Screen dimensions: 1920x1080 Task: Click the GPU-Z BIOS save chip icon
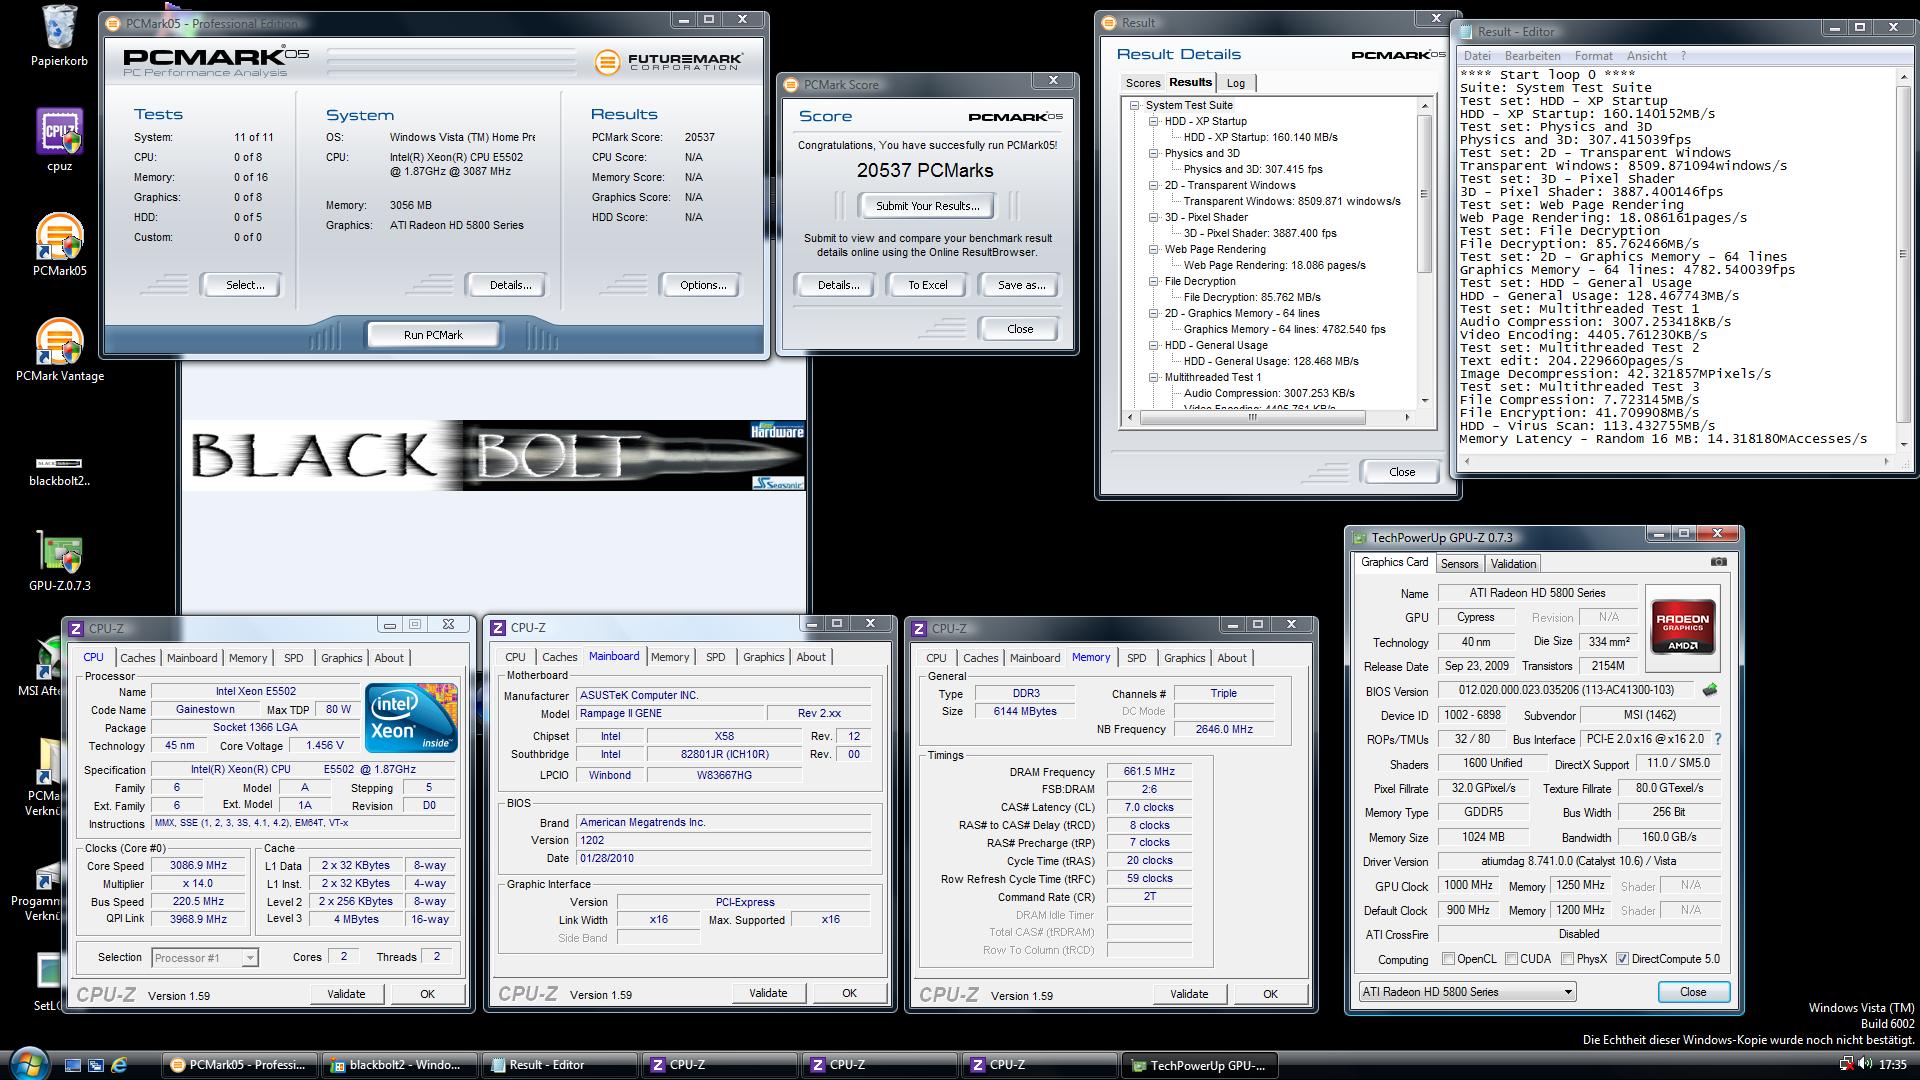(x=1710, y=690)
